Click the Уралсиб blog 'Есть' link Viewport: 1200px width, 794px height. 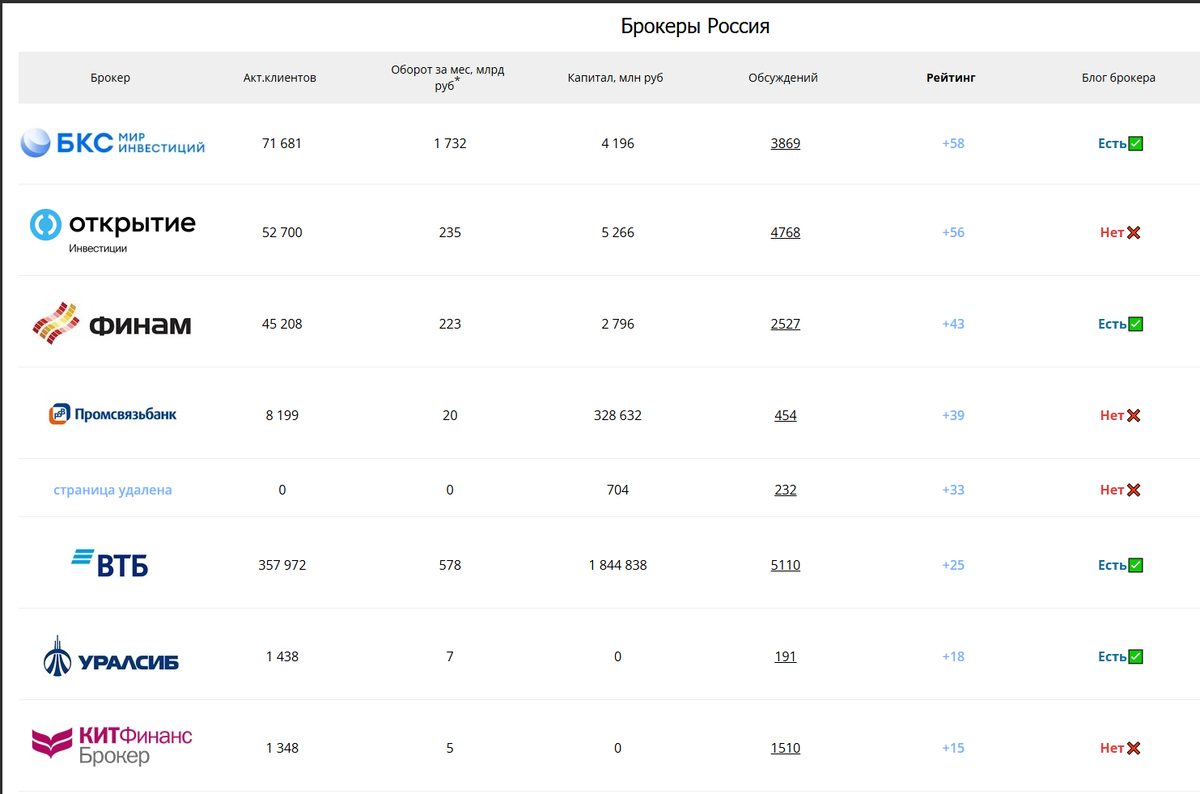pyautogui.click(x=1112, y=657)
